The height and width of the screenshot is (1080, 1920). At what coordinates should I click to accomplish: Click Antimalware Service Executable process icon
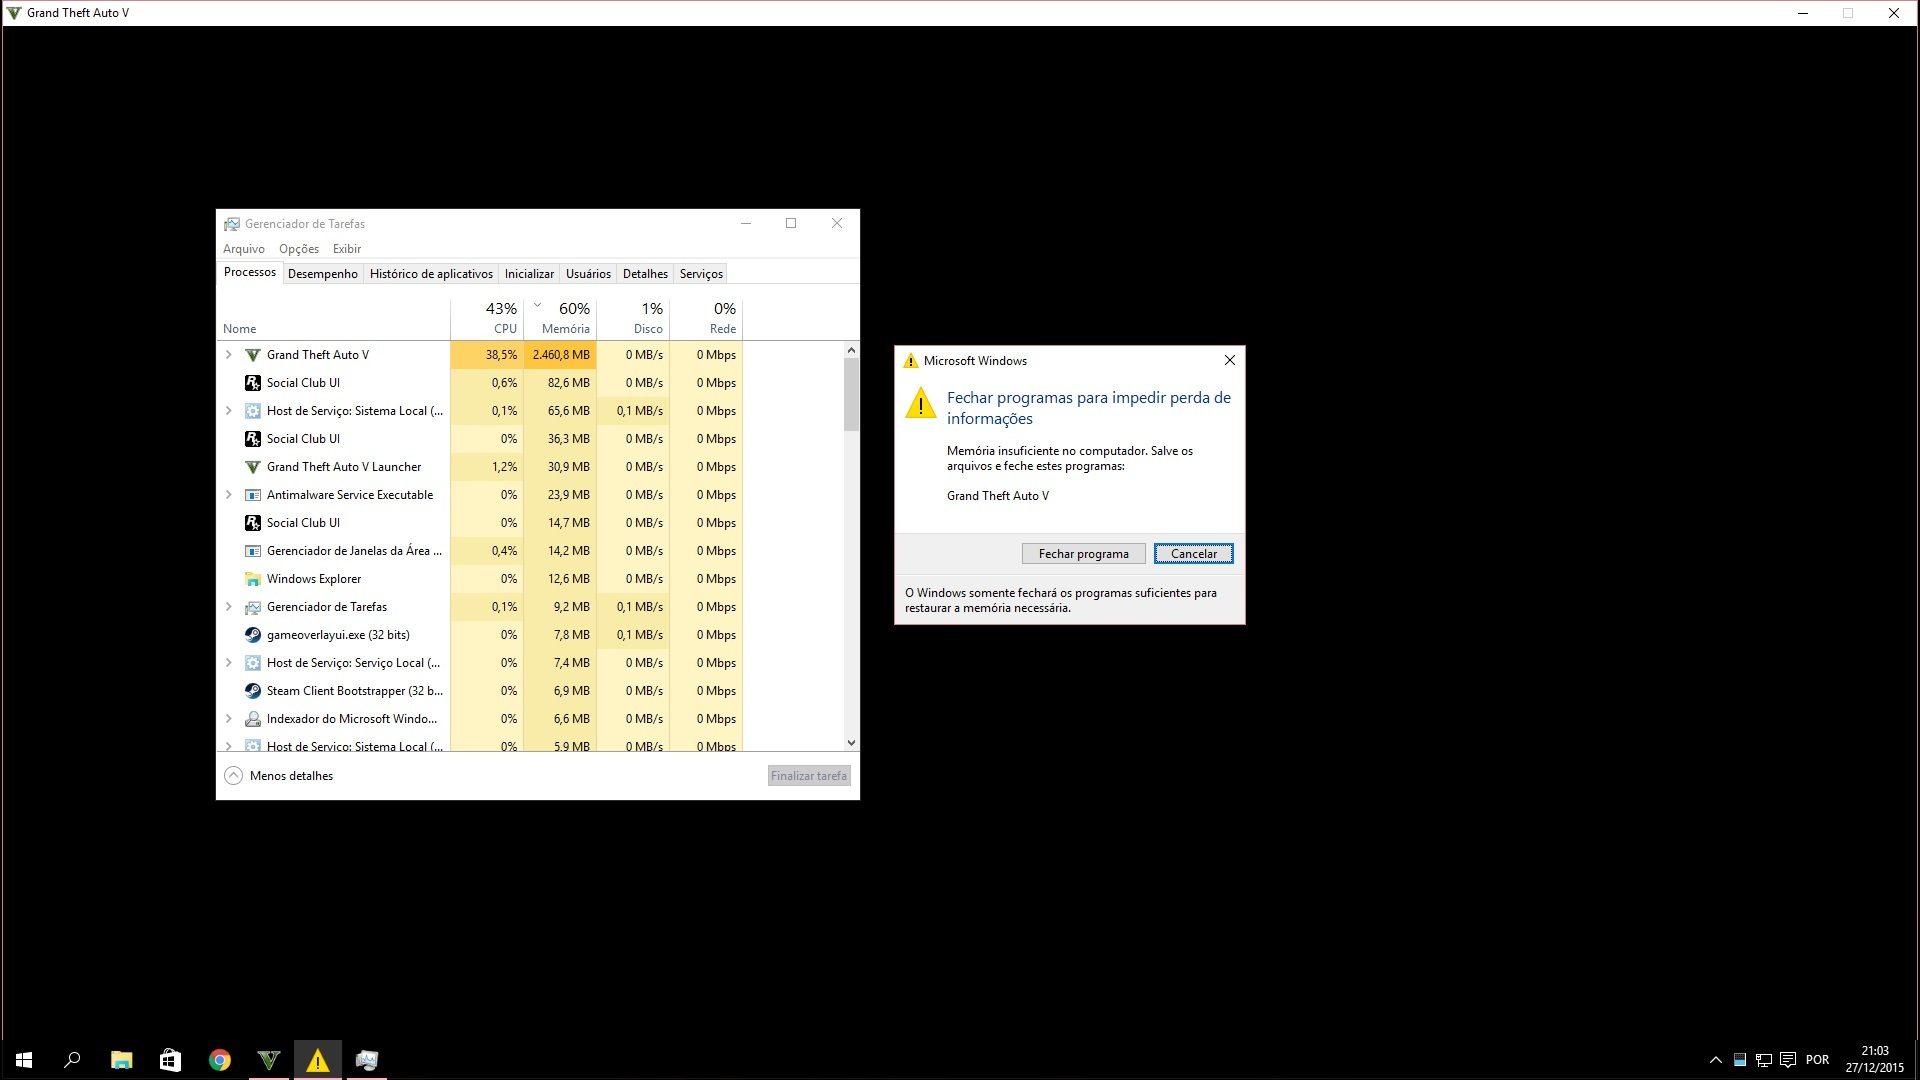pyautogui.click(x=253, y=495)
